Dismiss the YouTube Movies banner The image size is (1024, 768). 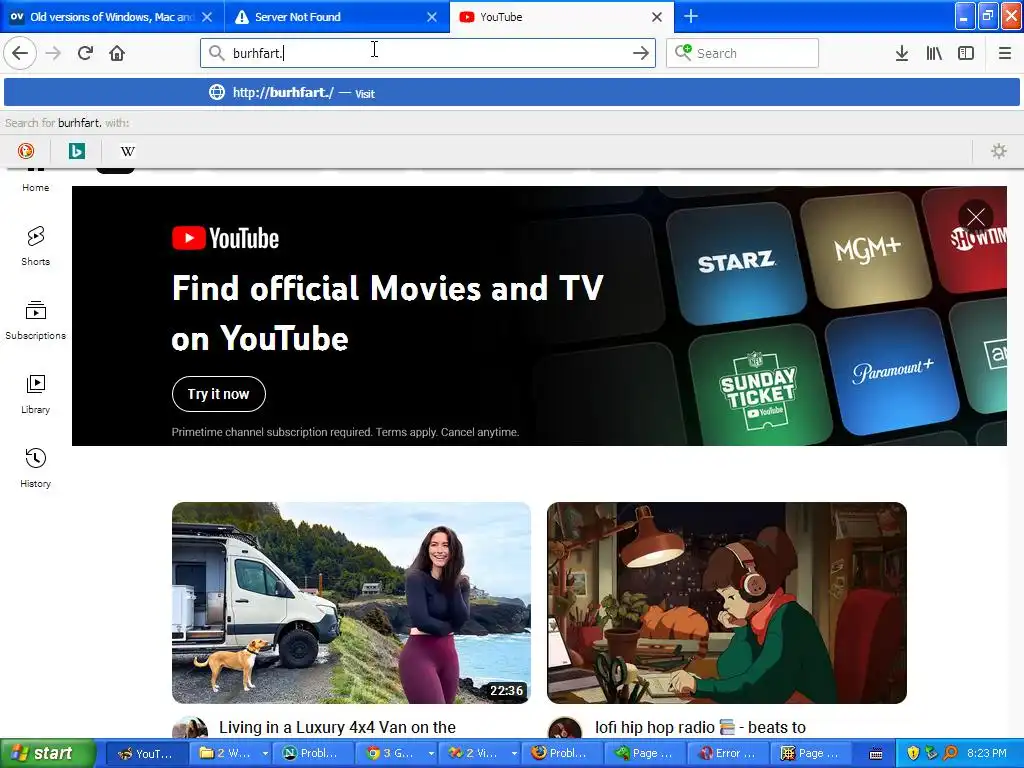(976, 217)
